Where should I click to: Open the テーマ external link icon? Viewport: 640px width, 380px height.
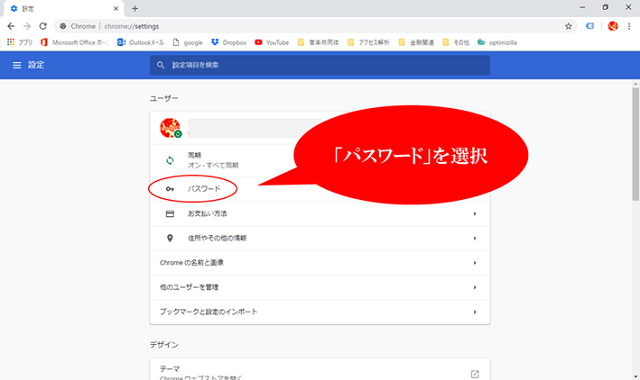coord(475,374)
